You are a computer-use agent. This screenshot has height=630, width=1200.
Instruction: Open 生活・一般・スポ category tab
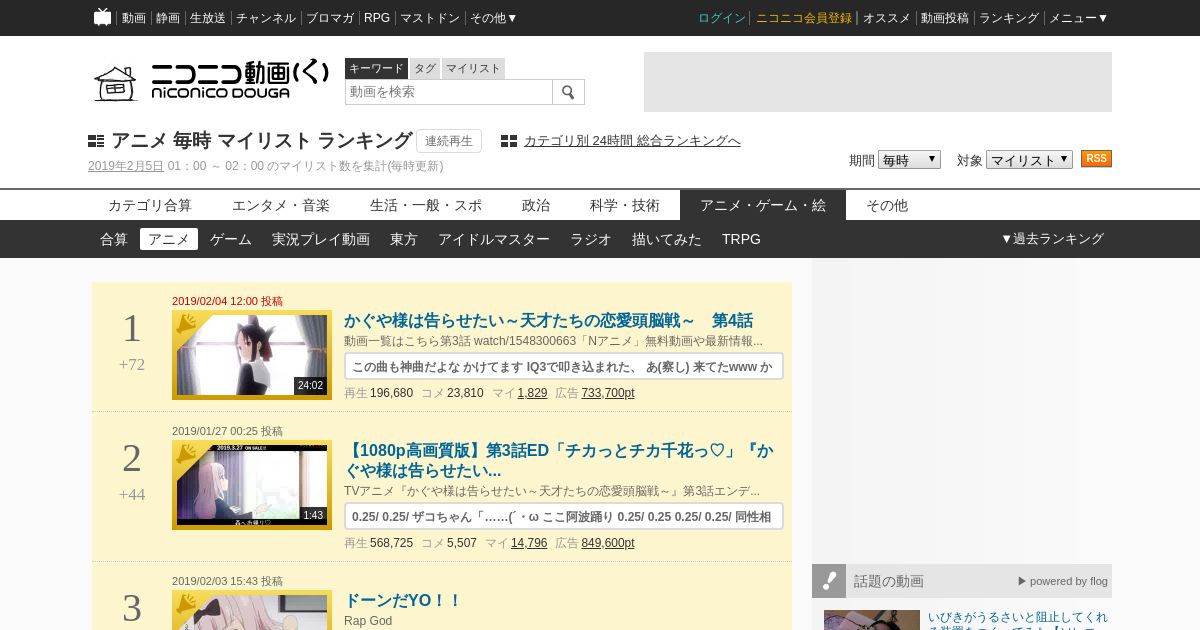click(x=426, y=205)
